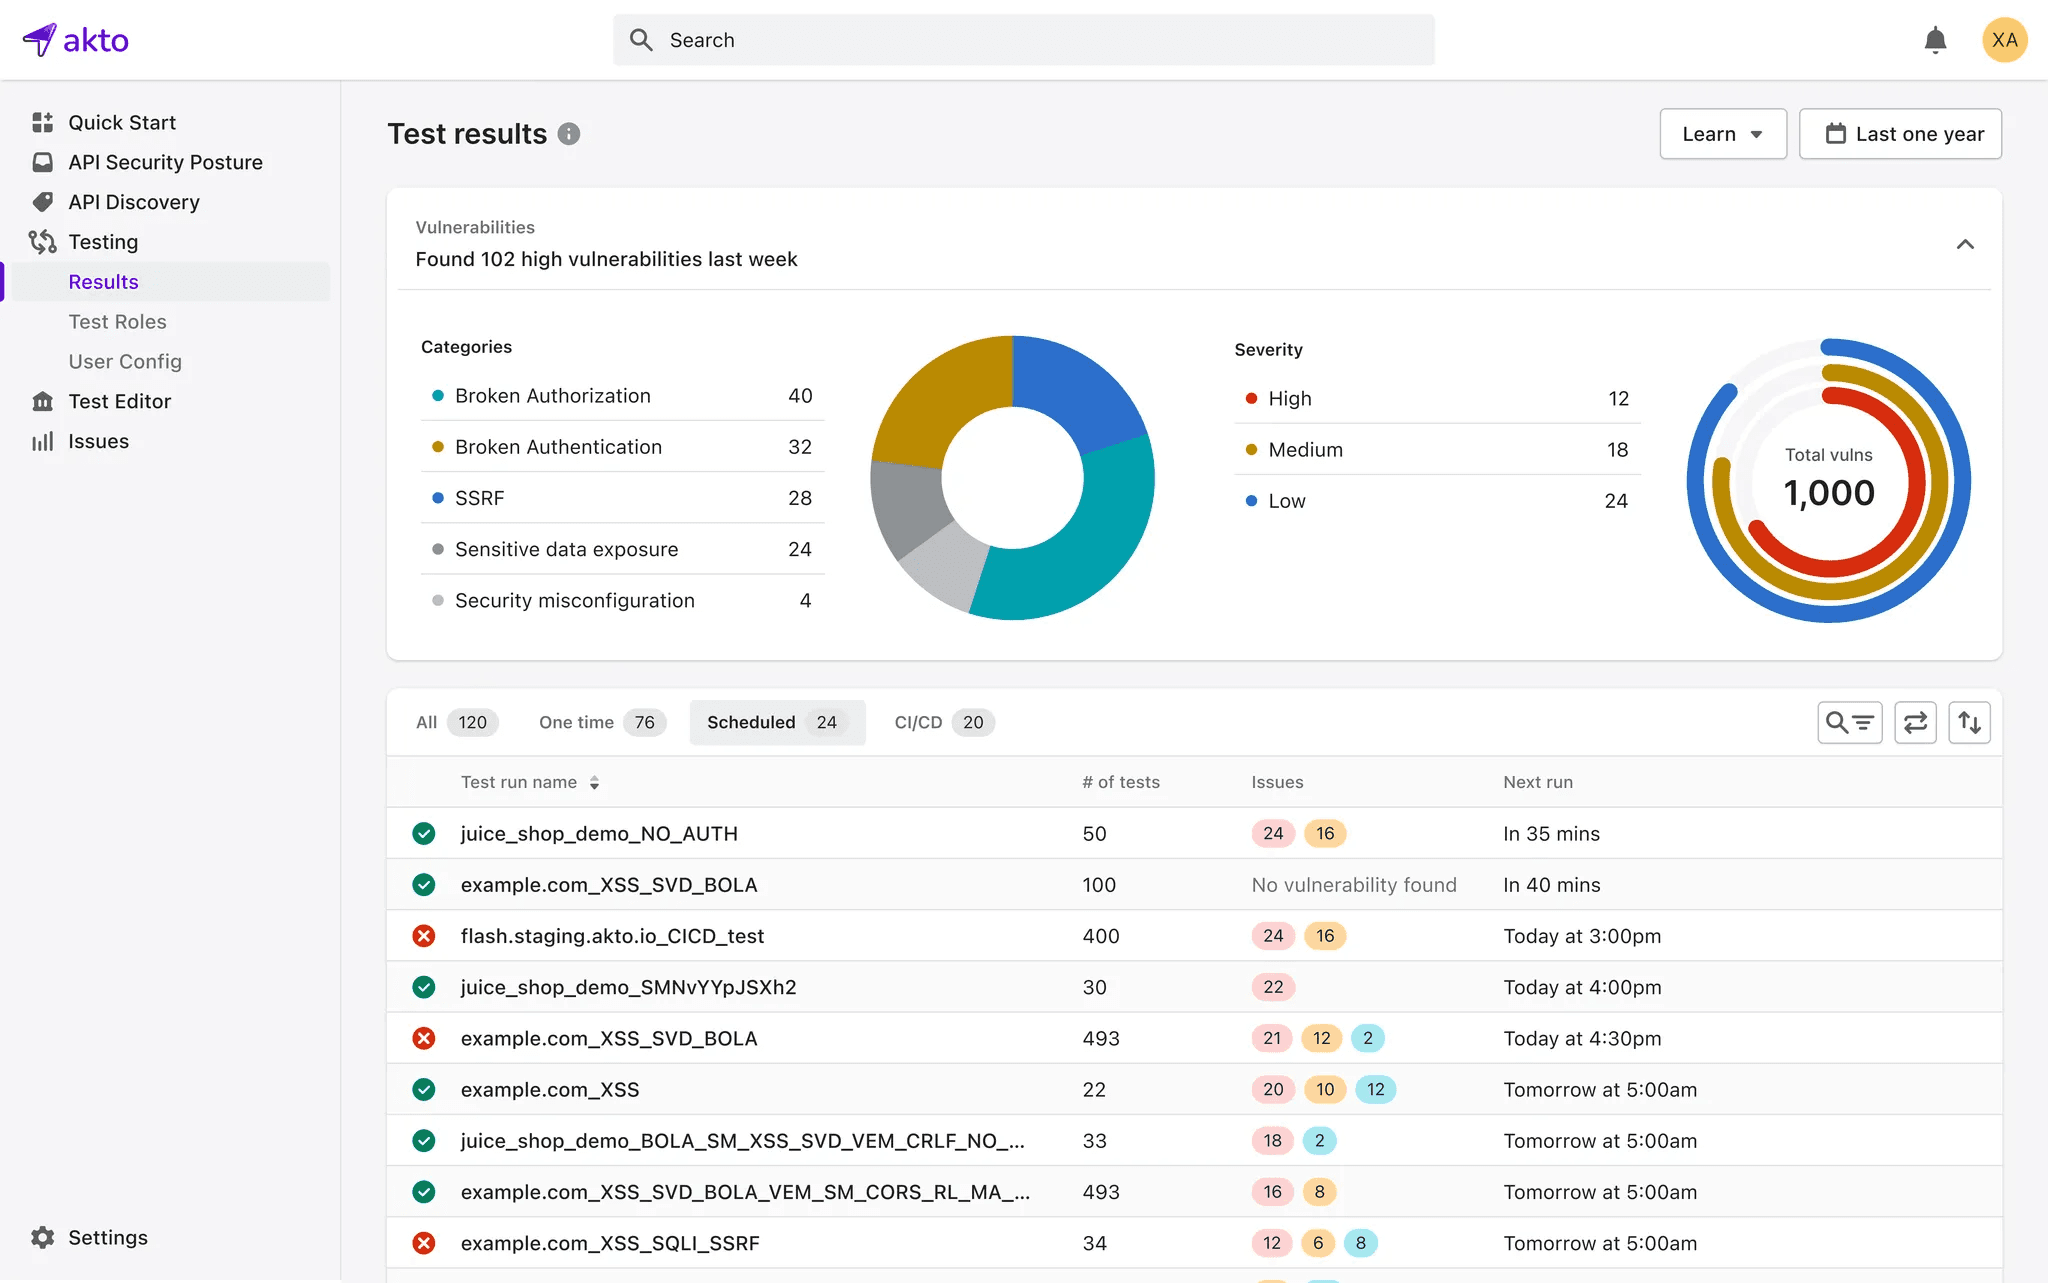Click status icon for juice_shop_demo_SMNvYYpJSXh2
Viewport: 2048px width, 1283px height.
pos(424,987)
